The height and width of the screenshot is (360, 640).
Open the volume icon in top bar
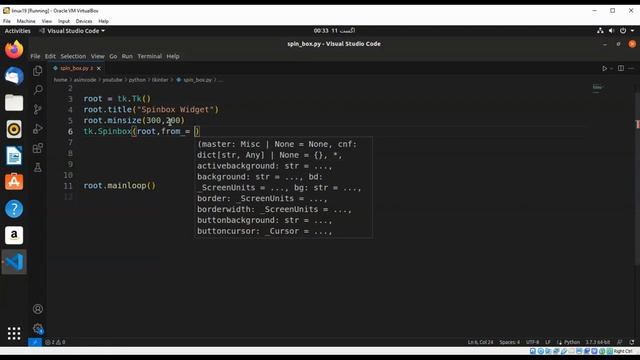pyautogui.click(x=611, y=31)
